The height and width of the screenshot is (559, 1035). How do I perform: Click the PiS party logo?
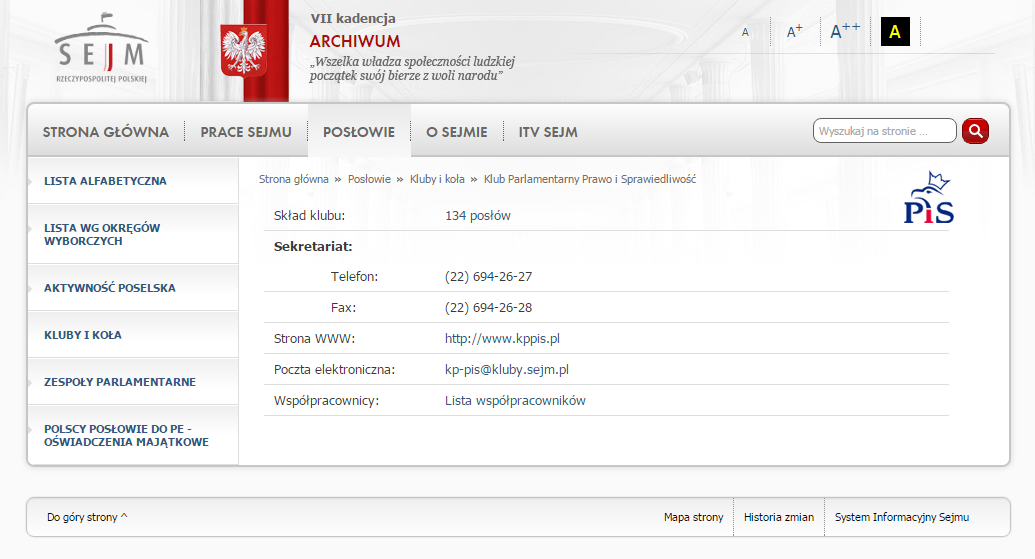pos(929,197)
